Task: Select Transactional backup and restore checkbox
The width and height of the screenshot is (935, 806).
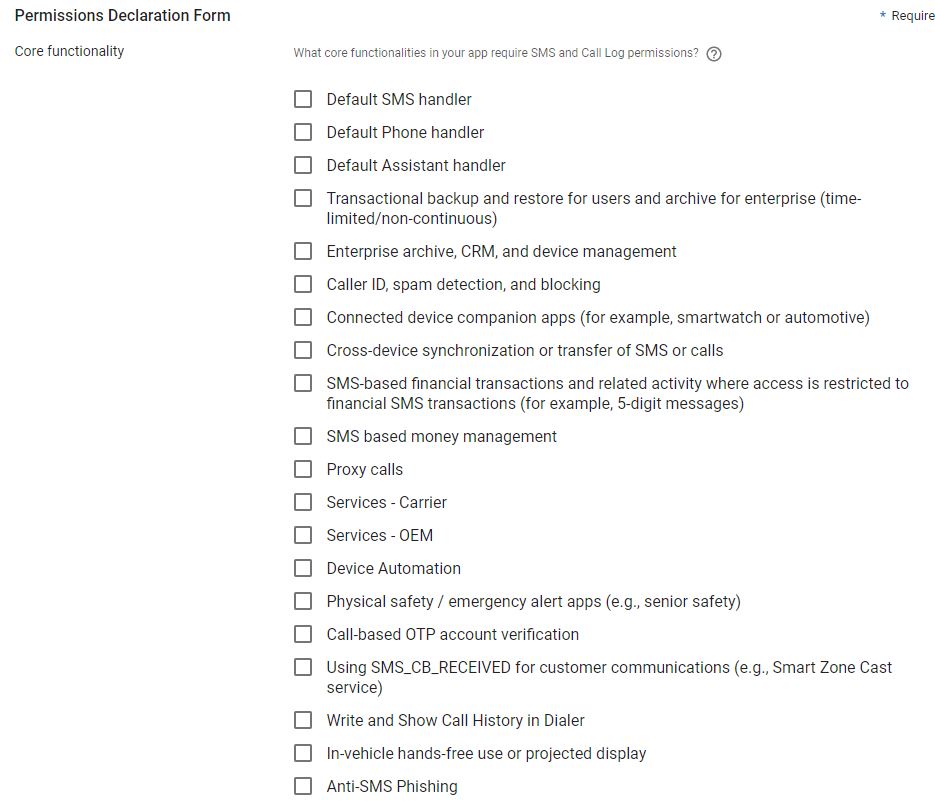Action: pyautogui.click(x=303, y=198)
